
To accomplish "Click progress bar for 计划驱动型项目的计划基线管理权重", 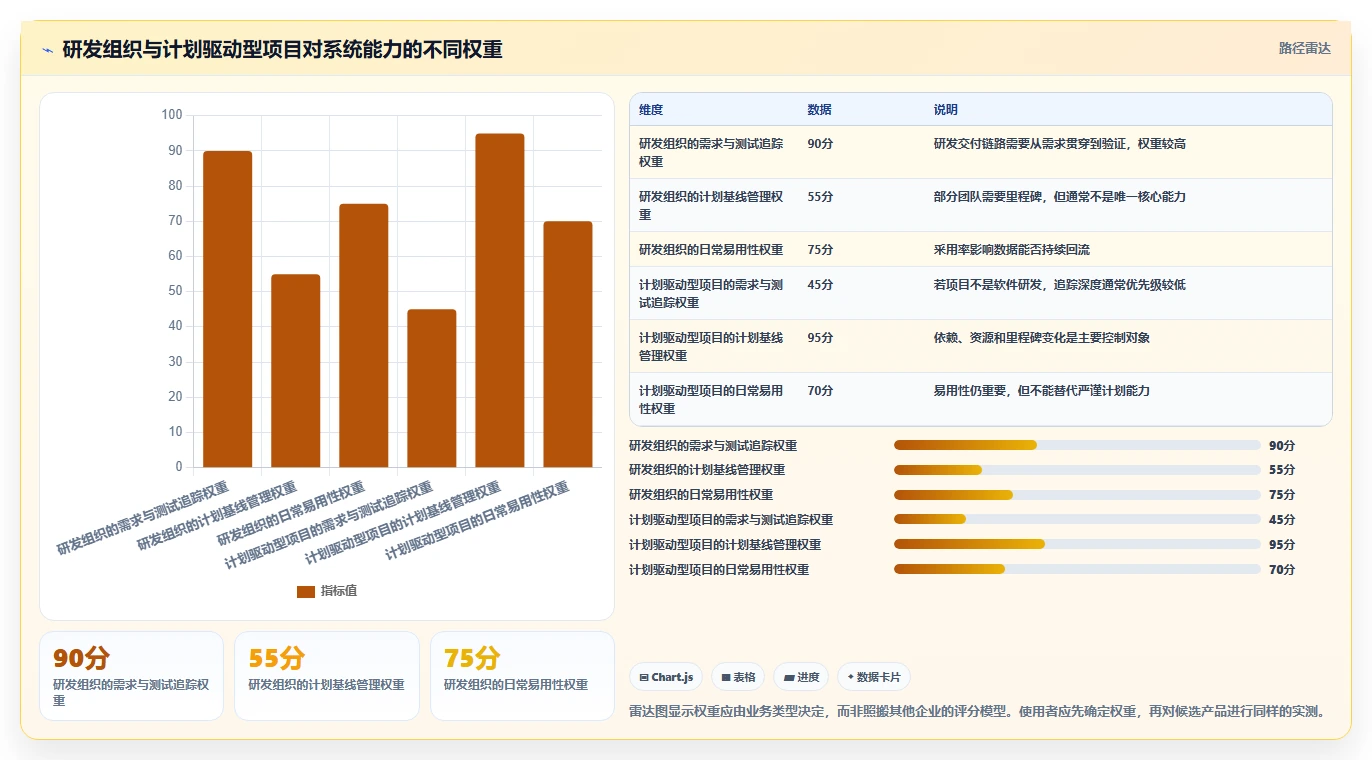I will pyautogui.click(x=1077, y=545).
